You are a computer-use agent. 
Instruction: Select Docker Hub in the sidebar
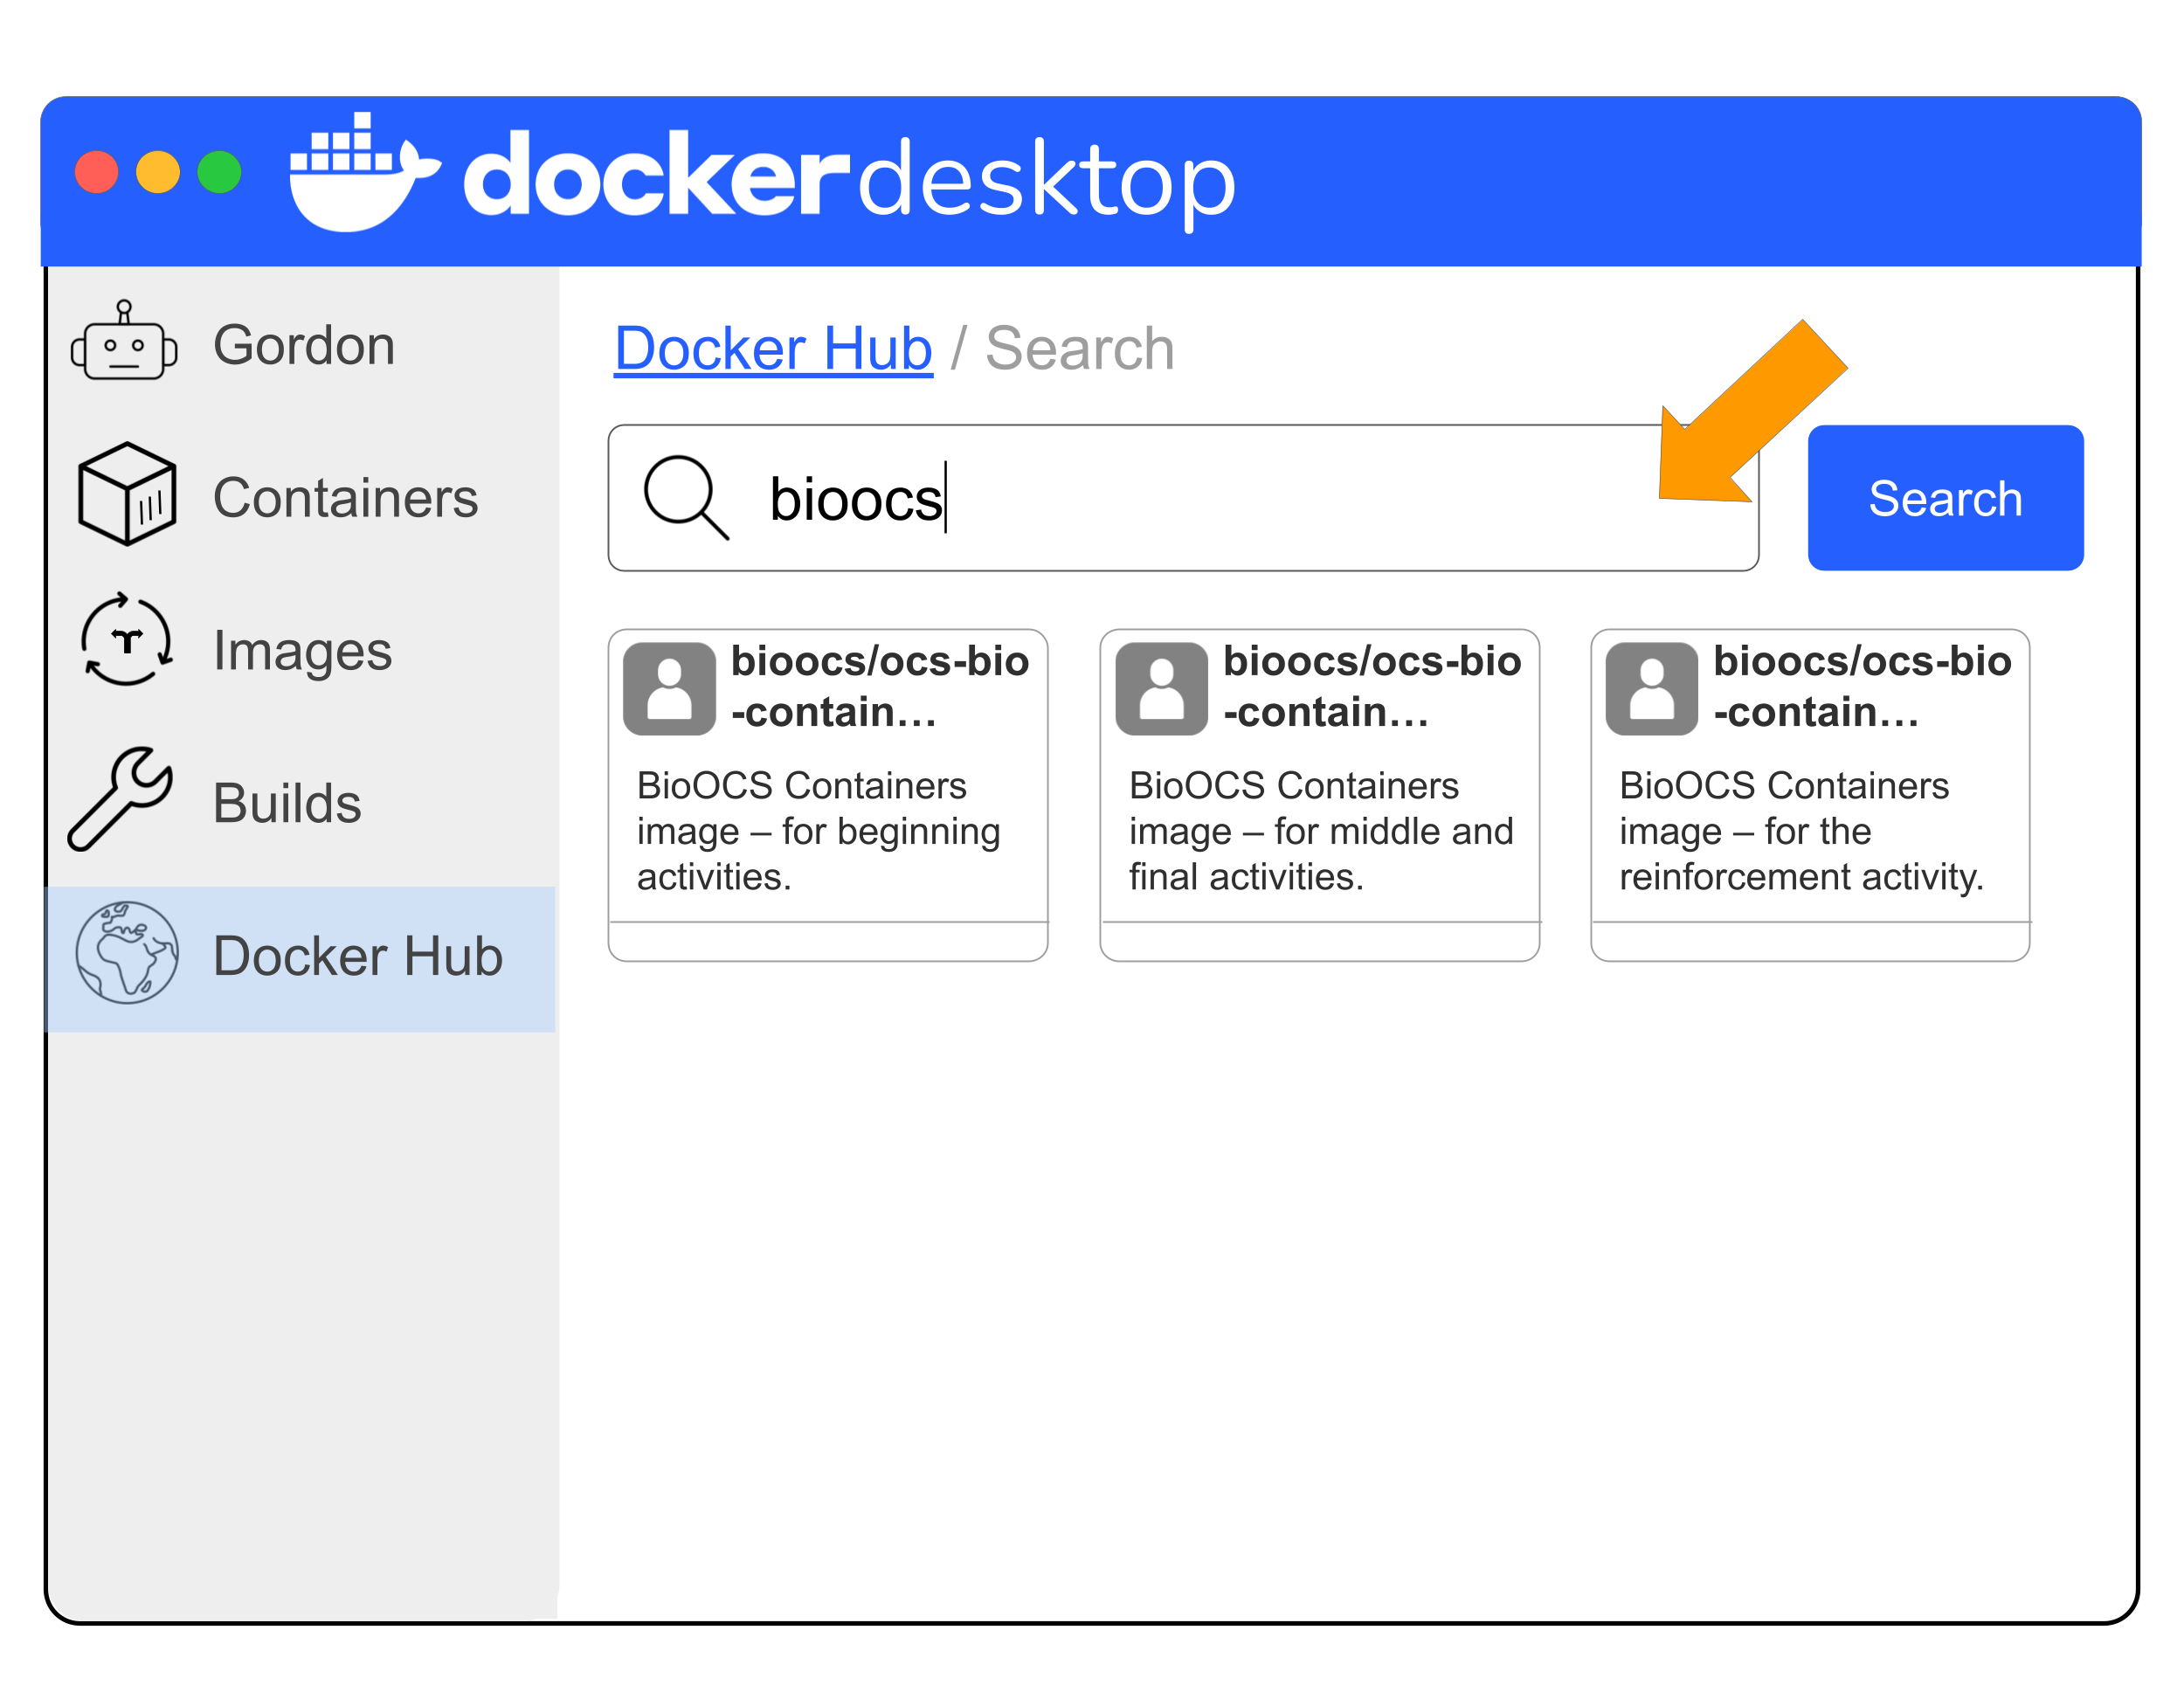[x=300, y=959]
